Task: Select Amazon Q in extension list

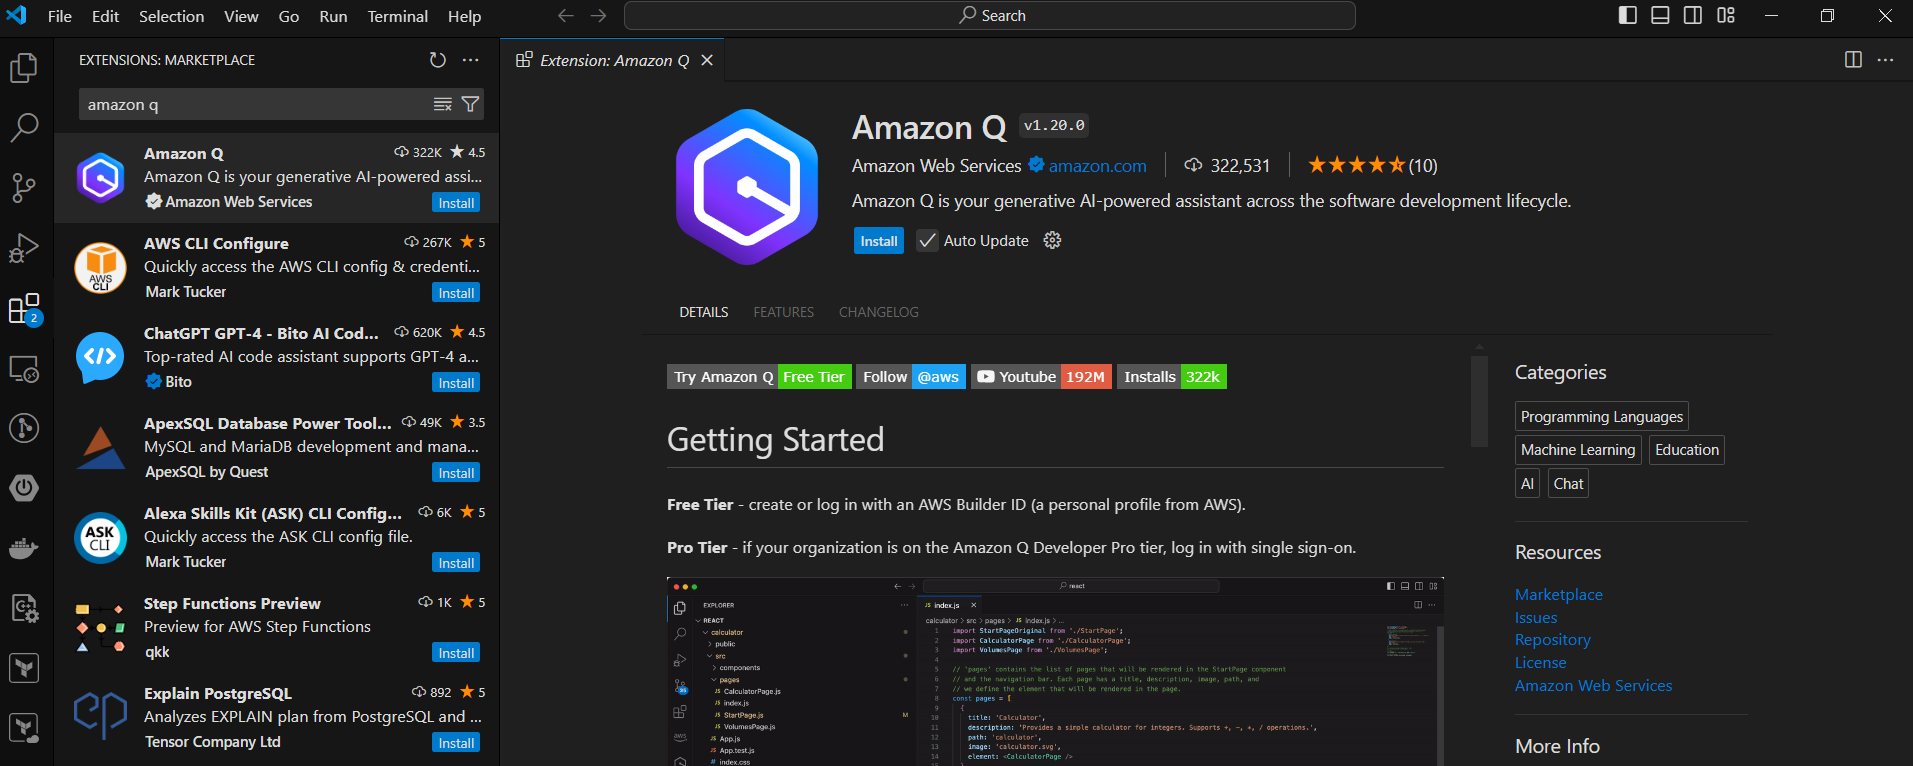Action: [x=277, y=177]
